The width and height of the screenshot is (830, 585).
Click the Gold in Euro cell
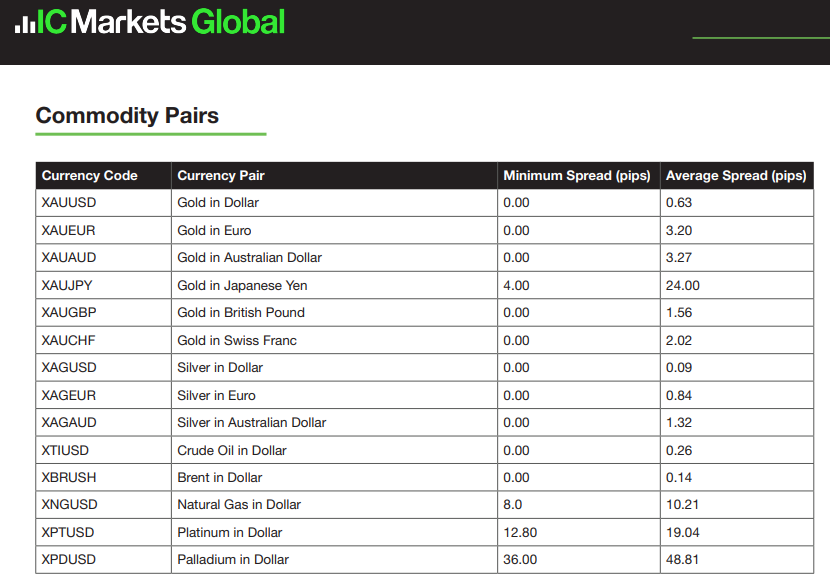click(x=214, y=230)
